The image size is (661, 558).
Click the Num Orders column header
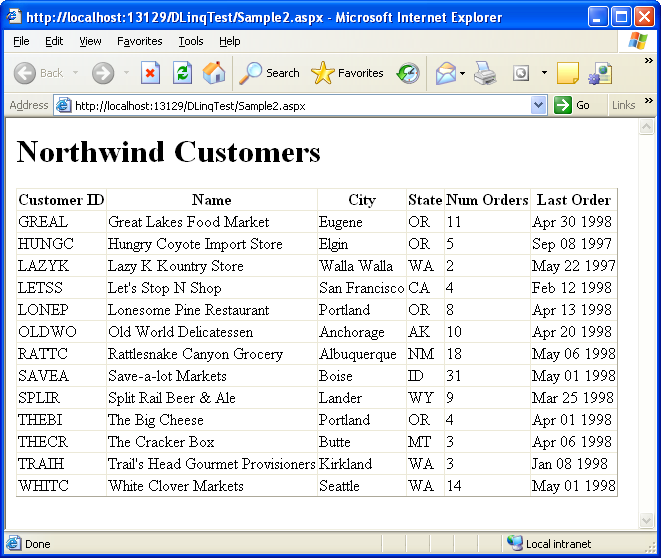point(487,200)
